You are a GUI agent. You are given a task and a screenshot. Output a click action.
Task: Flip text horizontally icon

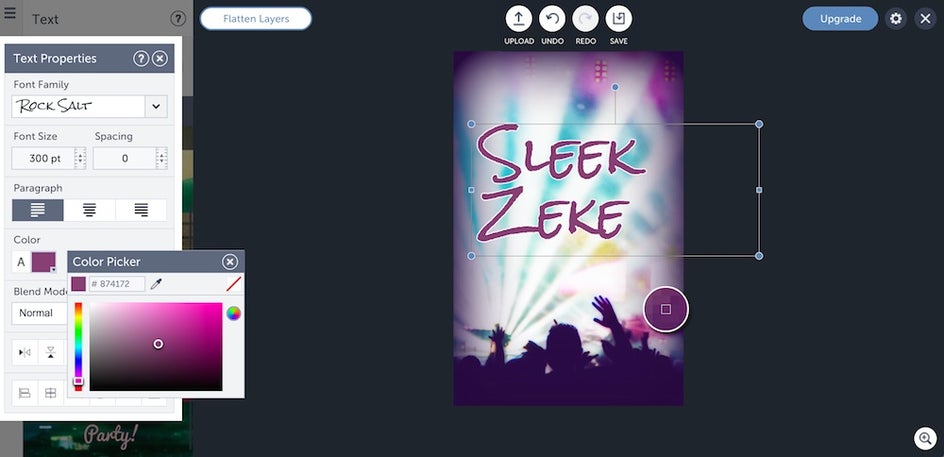(25, 352)
